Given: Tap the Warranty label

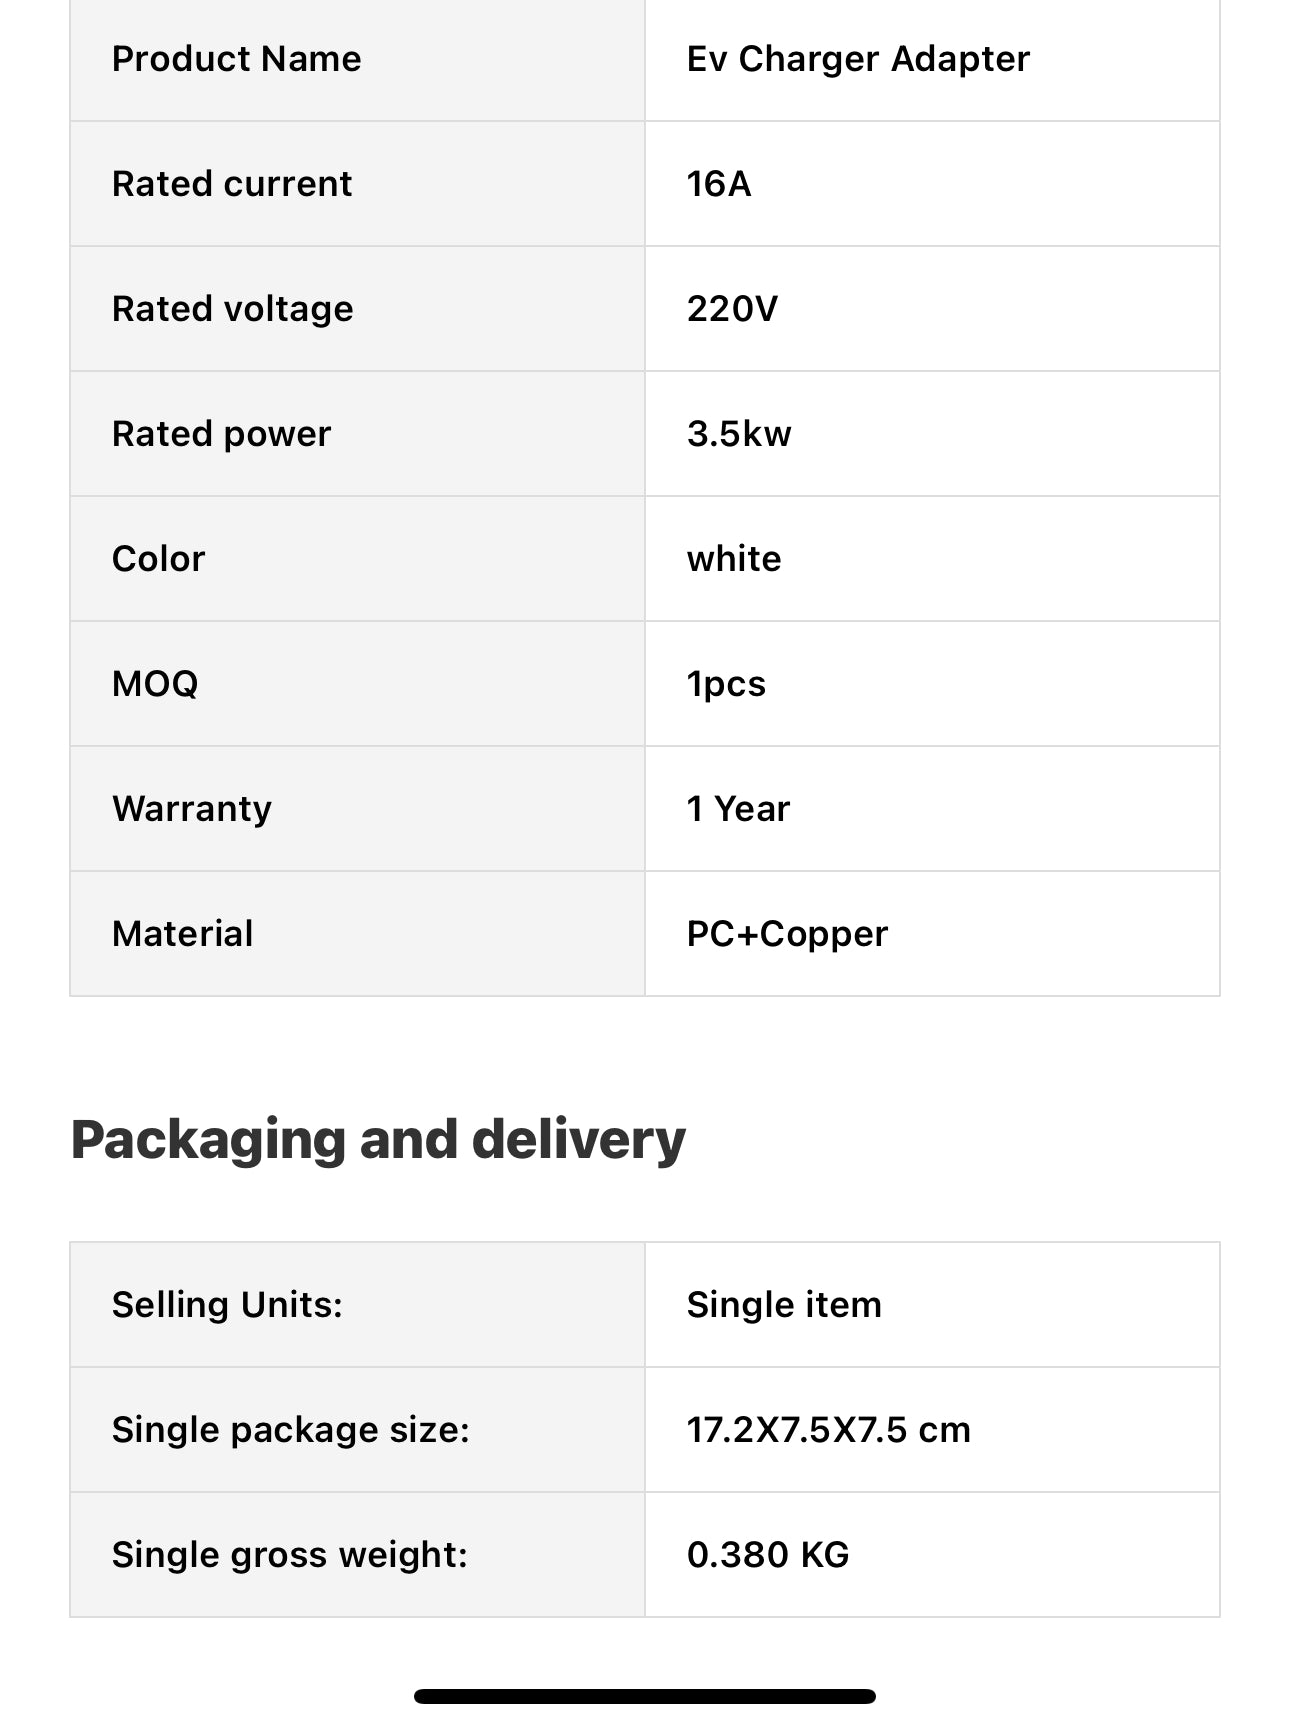Looking at the screenshot, I should tap(192, 809).
